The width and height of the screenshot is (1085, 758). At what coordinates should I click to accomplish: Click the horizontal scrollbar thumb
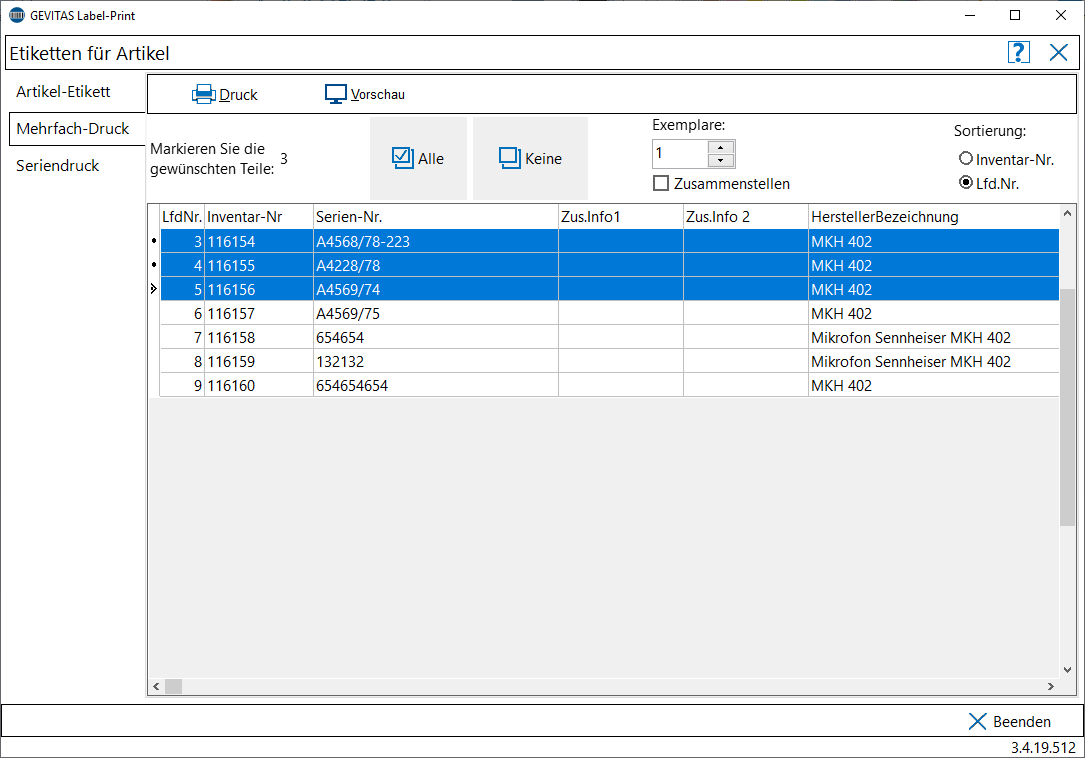(x=173, y=687)
